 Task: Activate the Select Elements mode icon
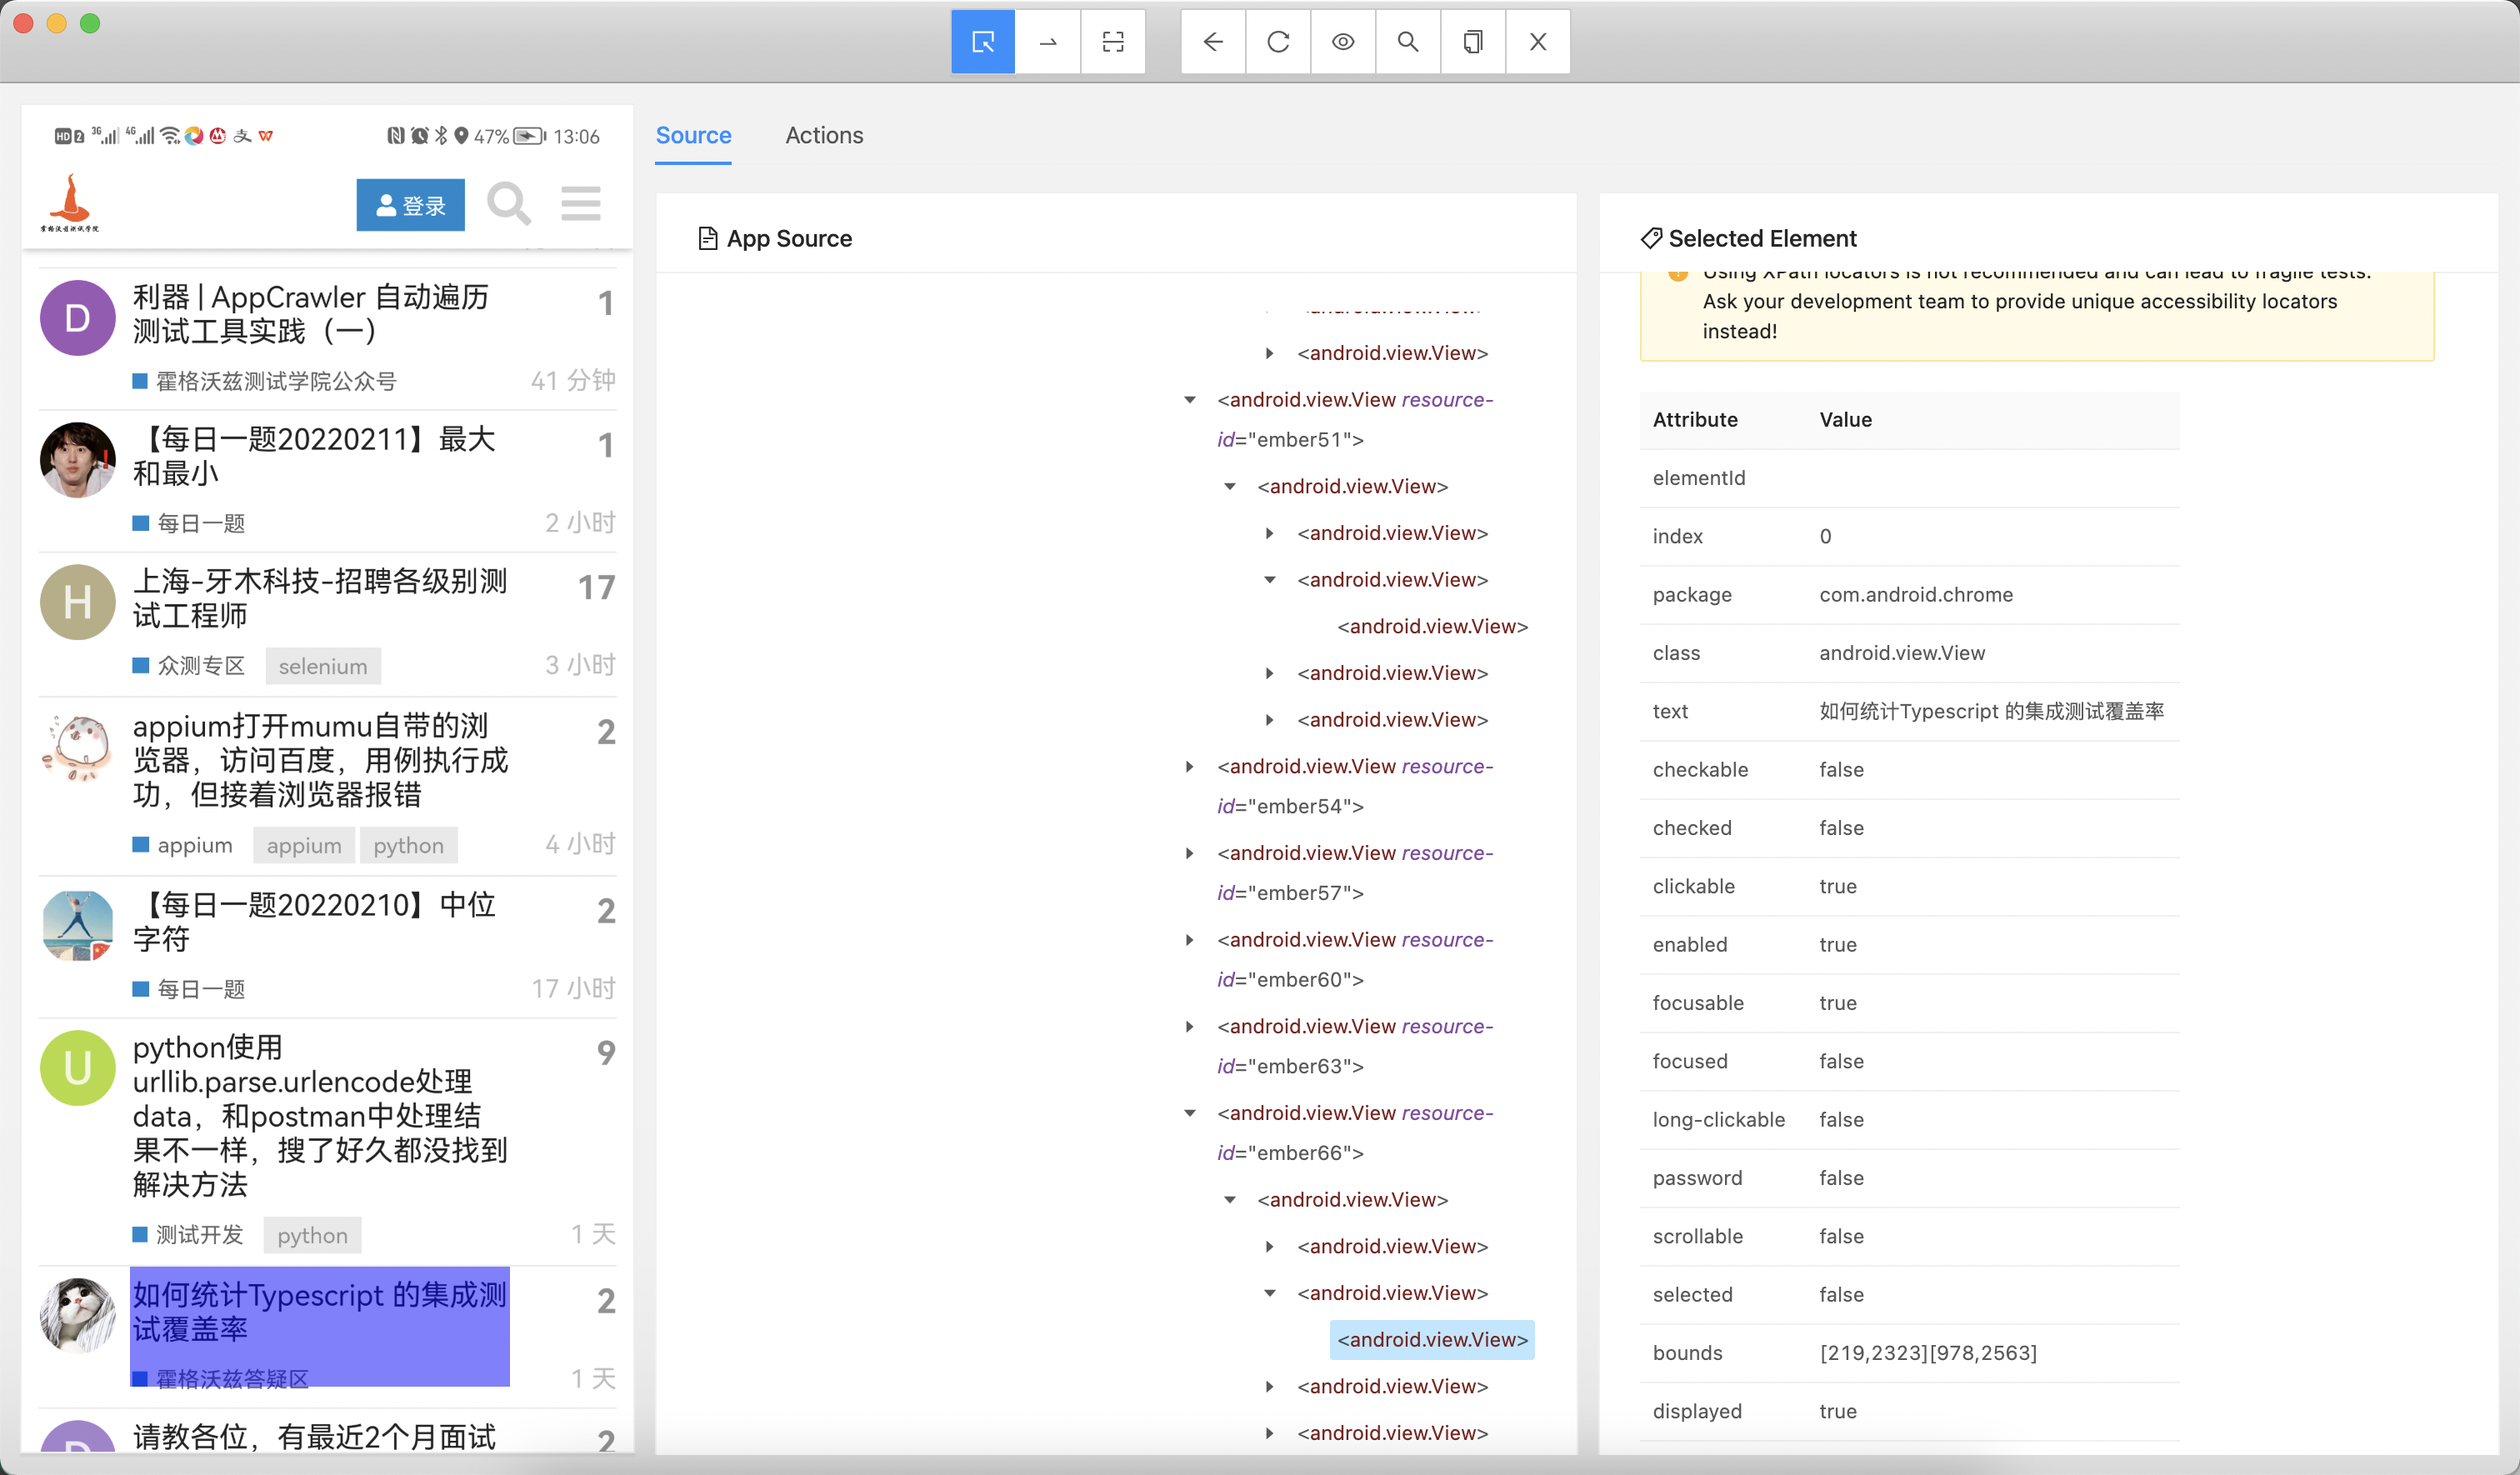pos(982,42)
